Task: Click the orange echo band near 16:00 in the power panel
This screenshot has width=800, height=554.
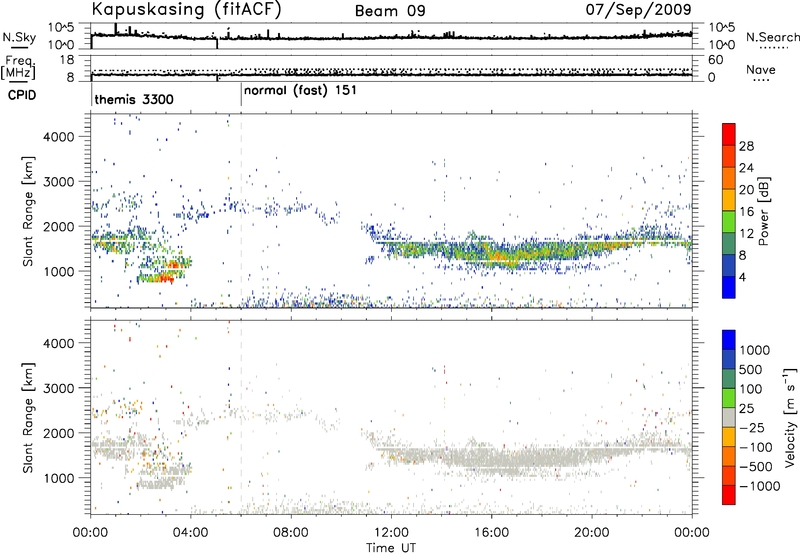Action: [x=497, y=255]
